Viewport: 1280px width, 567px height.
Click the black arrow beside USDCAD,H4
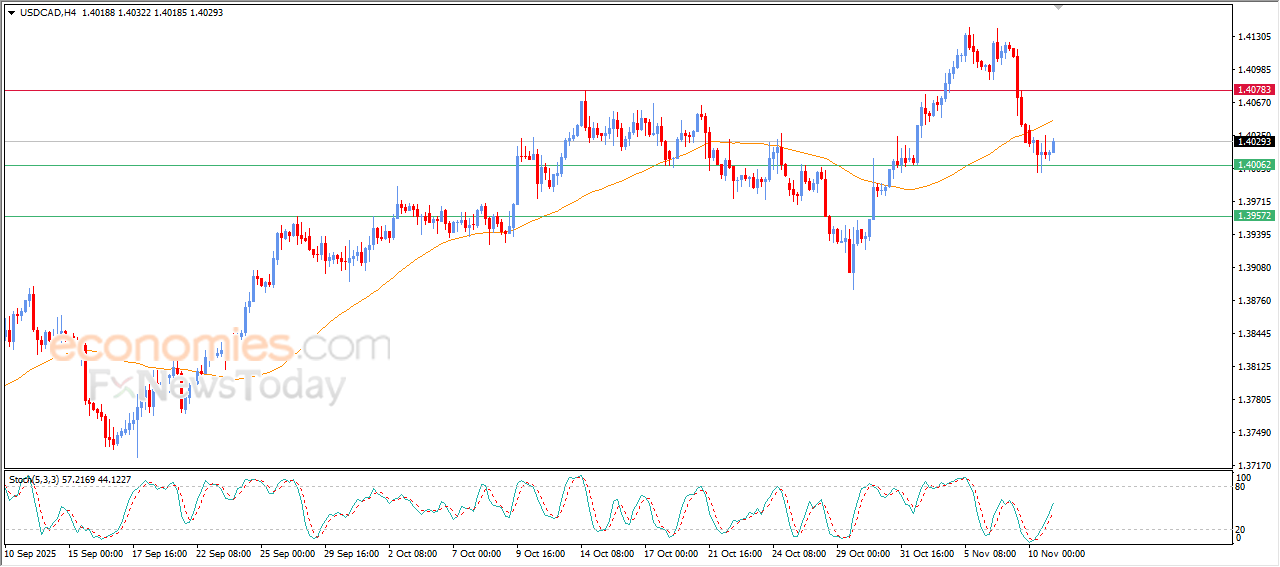[x=11, y=11]
